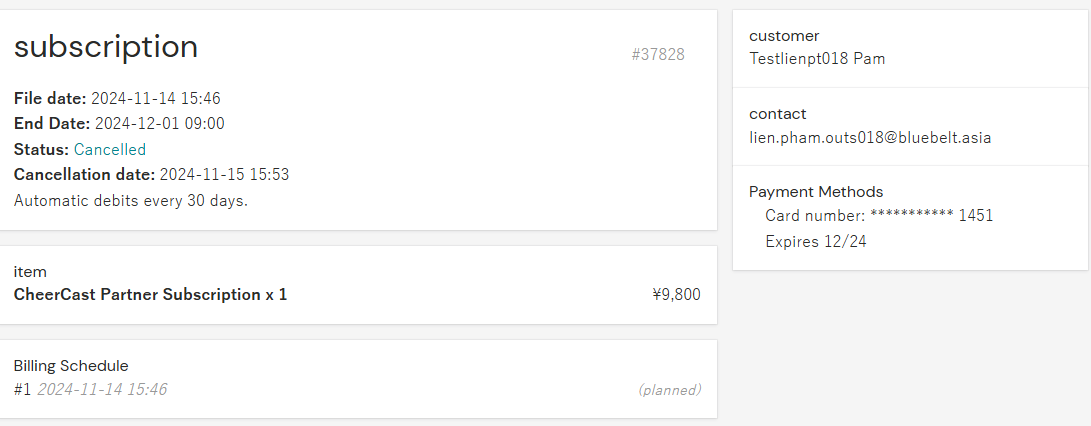Image resolution: width=1091 pixels, height=426 pixels.
Task: Click the File date value 2024-11-14 15:46
Action: [x=155, y=99]
